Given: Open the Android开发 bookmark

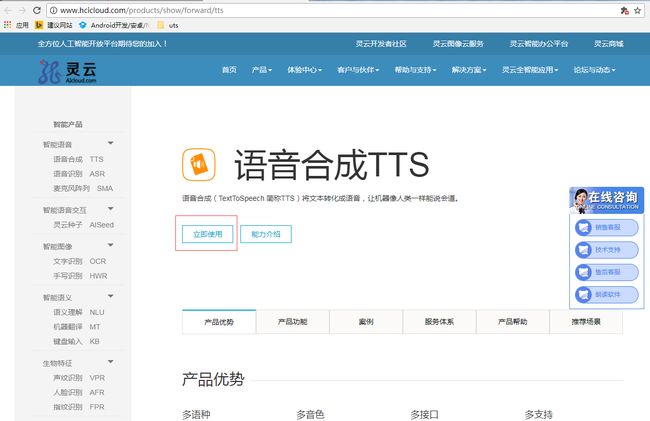Looking at the screenshot, I should [x=114, y=25].
